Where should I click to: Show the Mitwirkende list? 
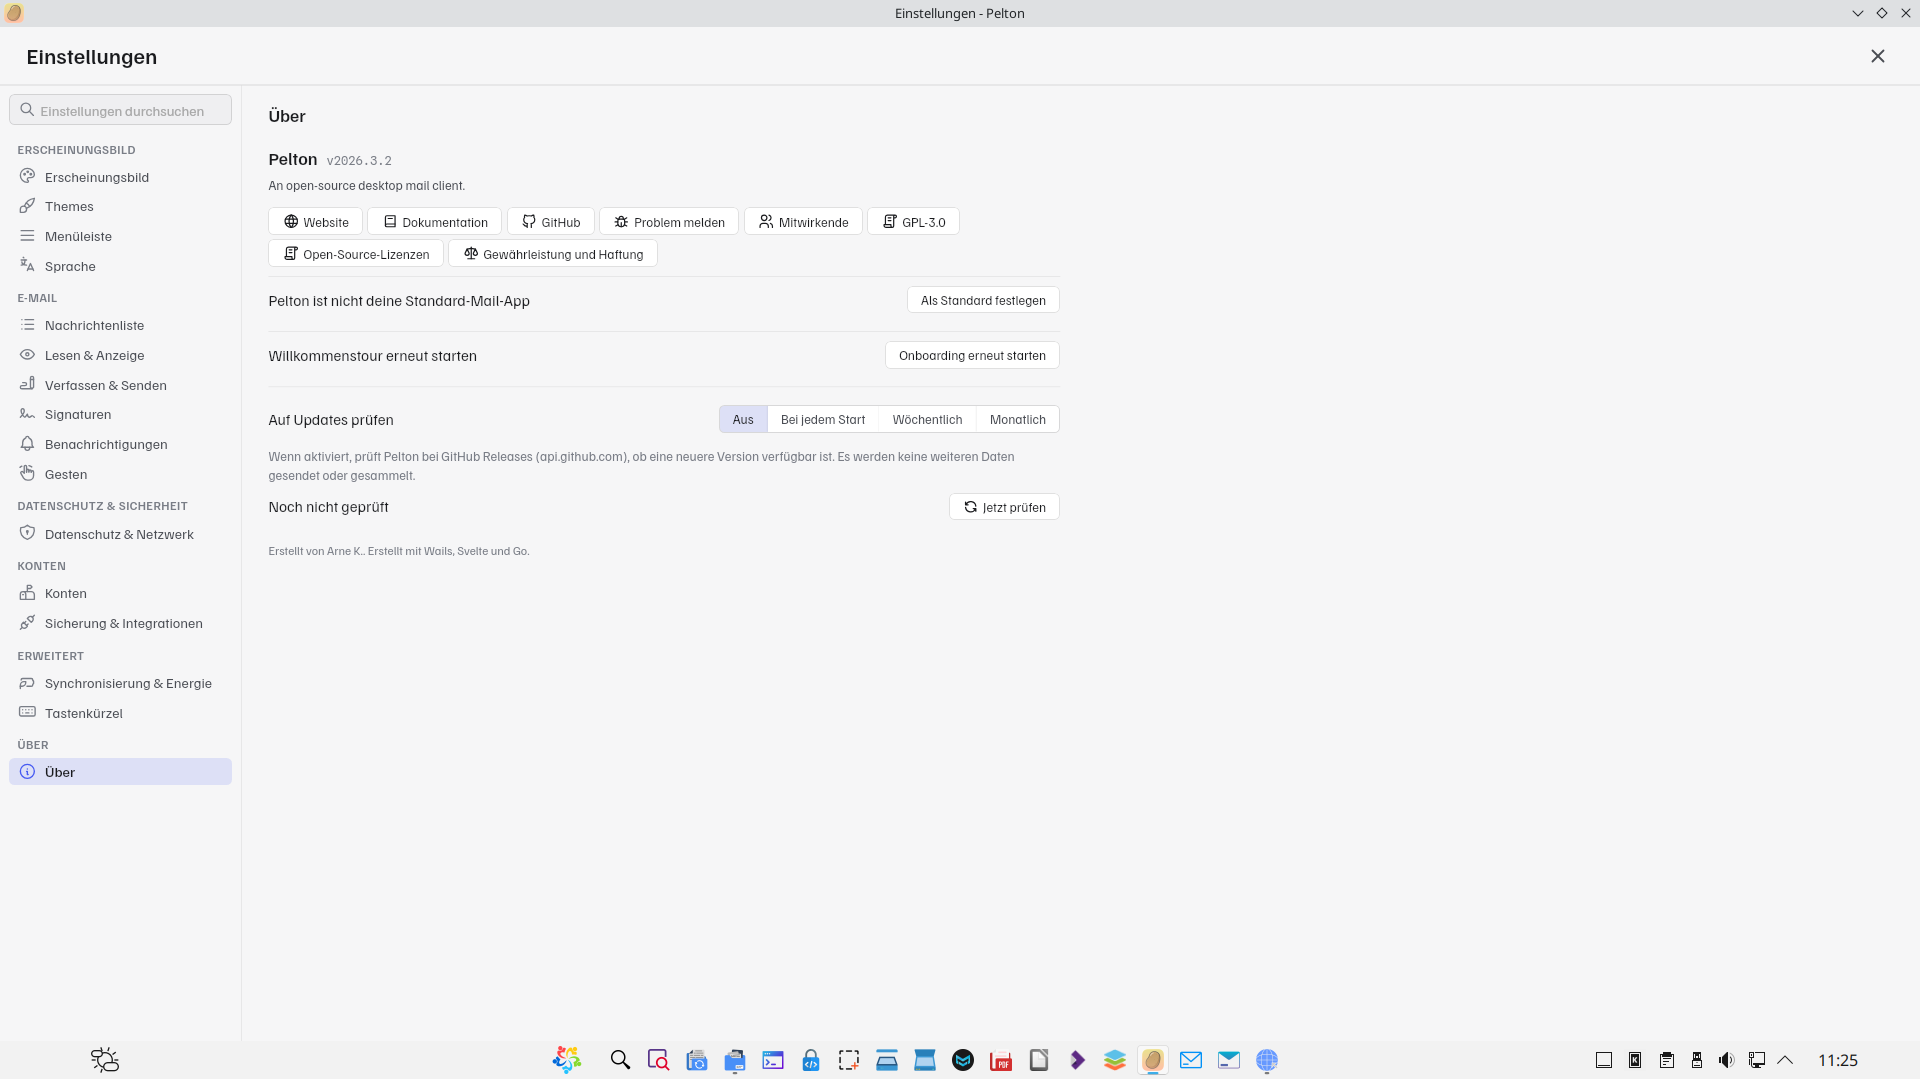[x=803, y=222]
